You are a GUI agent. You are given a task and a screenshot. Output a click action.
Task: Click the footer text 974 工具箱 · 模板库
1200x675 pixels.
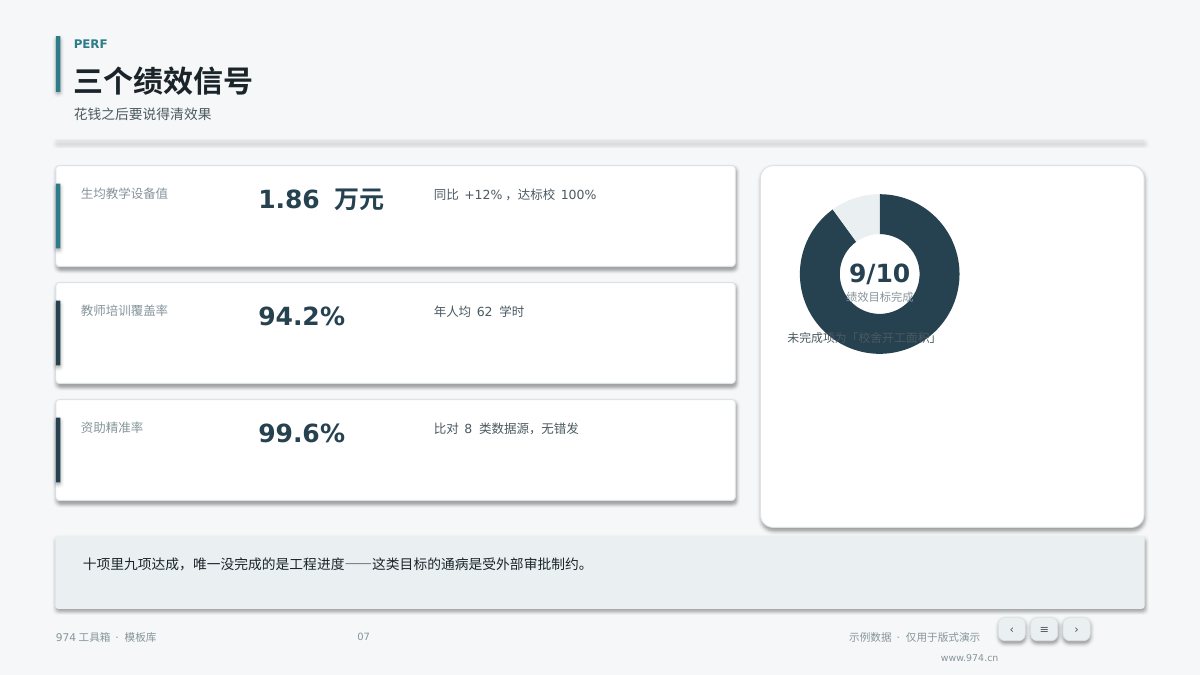click(x=106, y=637)
